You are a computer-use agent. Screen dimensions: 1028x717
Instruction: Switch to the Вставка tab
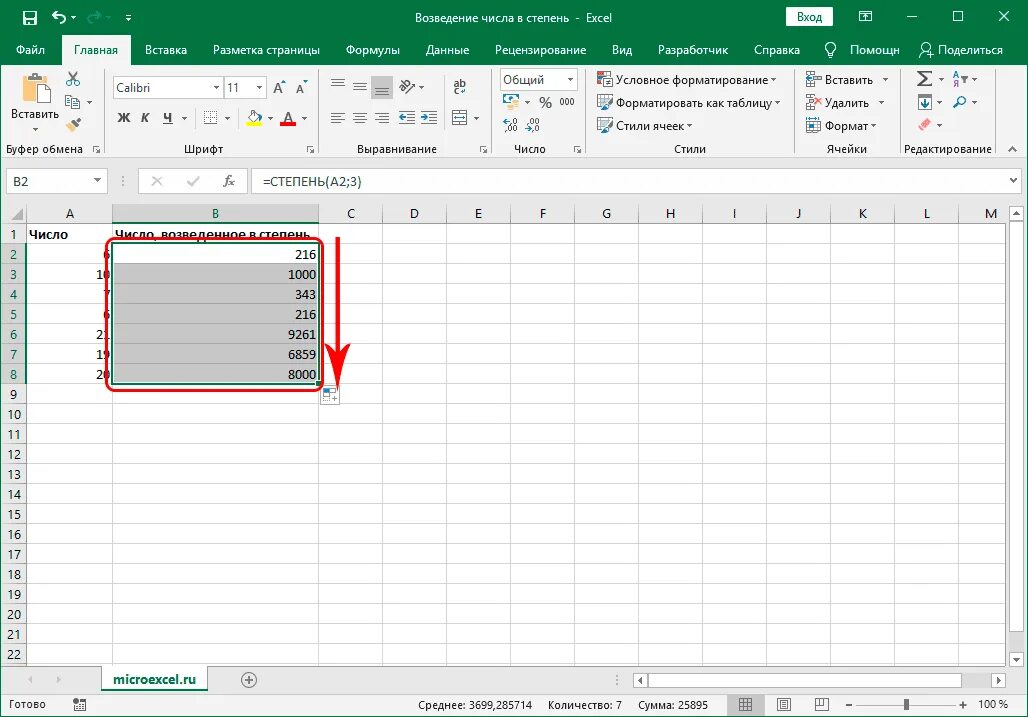point(166,50)
